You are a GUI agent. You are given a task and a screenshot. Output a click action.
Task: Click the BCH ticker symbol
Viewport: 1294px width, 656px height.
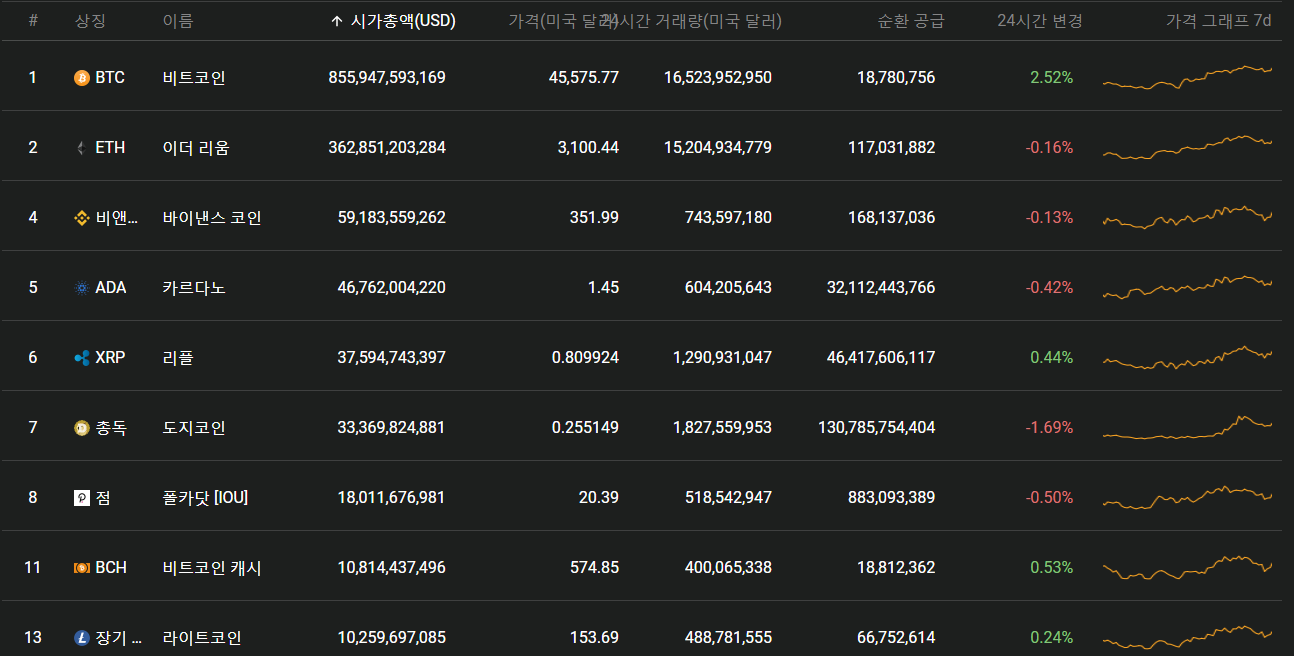[x=111, y=567]
